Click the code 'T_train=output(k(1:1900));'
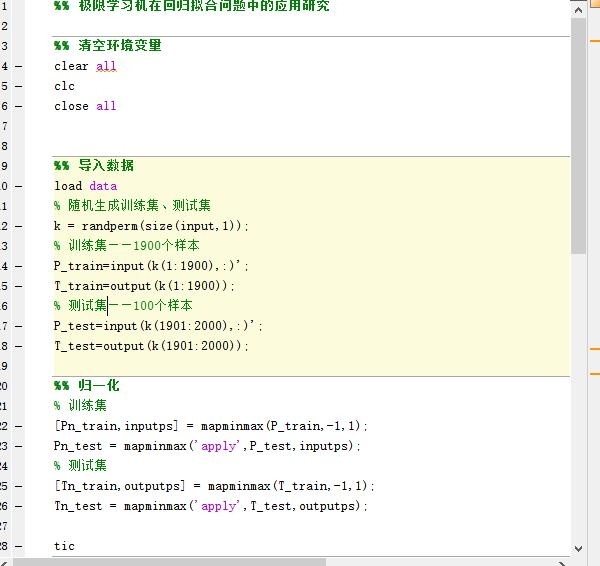The height and width of the screenshot is (566, 600). 144,286
